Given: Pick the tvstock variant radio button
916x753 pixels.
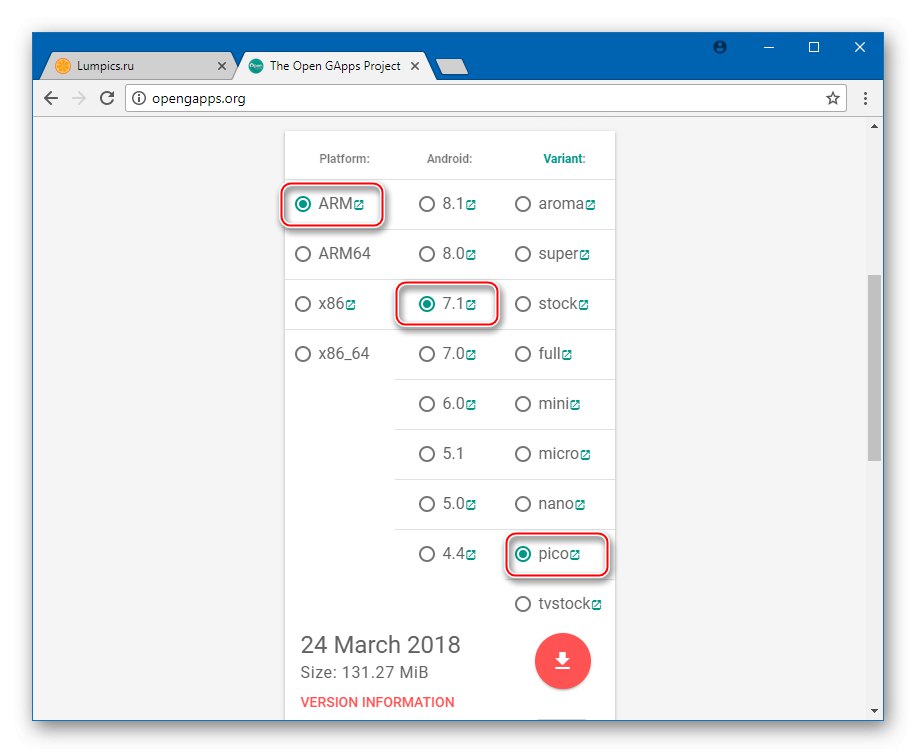Looking at the screenshot, I should click(x=523, y=603).
